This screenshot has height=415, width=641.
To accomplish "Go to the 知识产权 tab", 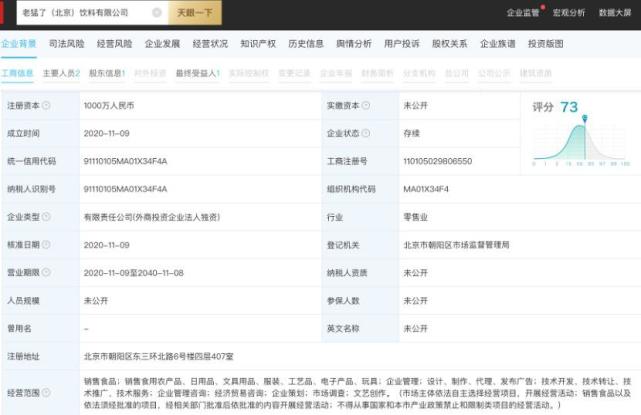I will 258,44.
